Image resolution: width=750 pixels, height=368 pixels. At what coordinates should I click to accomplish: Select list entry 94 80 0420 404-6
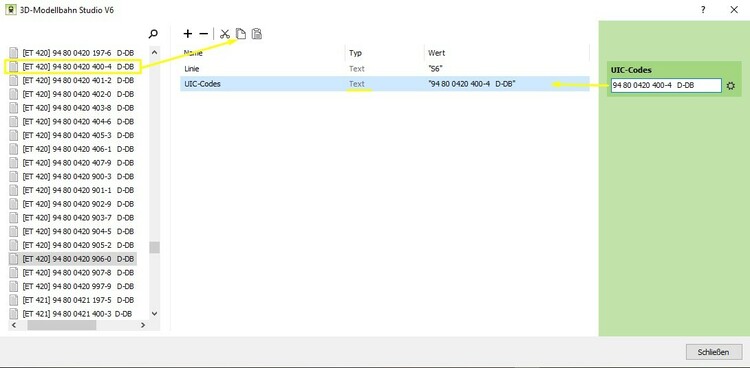pyautogui.click(x=72, y=122)
